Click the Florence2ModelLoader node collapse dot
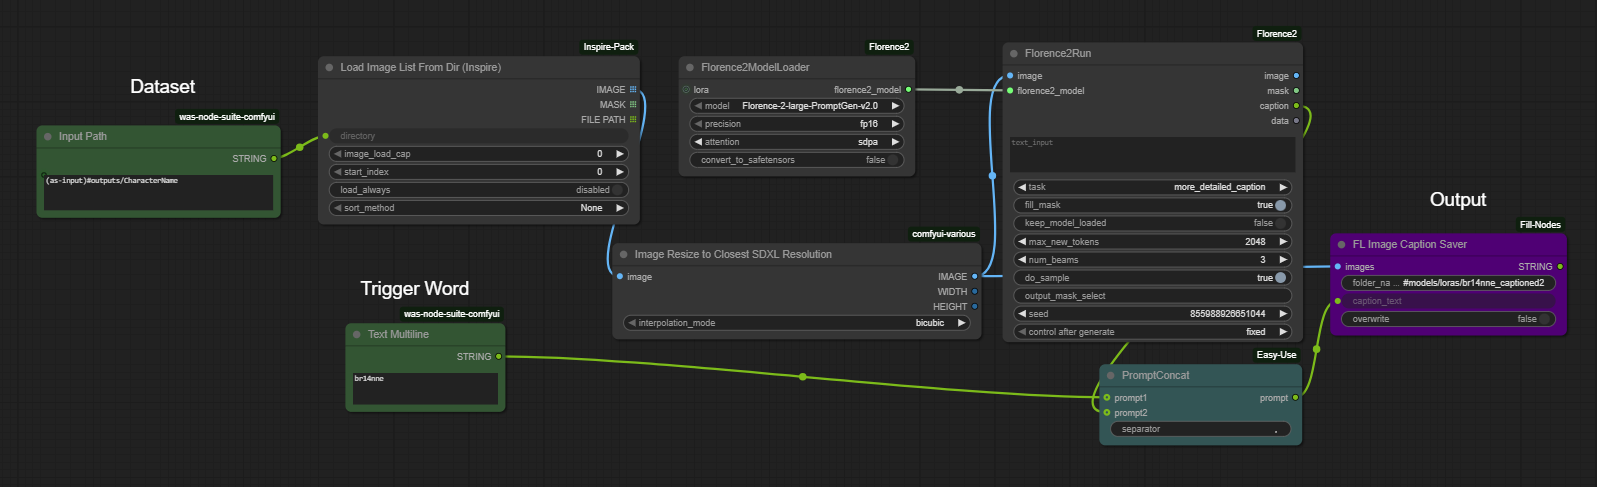The image size is (1597, 487). 690,68
